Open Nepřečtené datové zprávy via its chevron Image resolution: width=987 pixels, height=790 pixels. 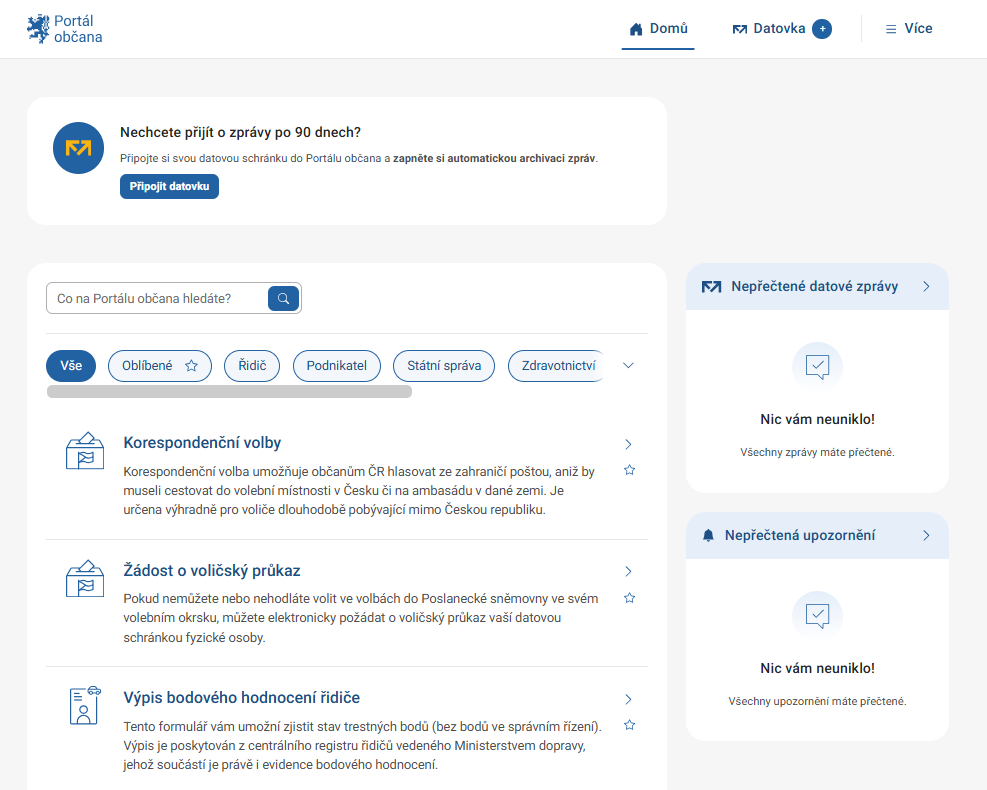point(926,287)
